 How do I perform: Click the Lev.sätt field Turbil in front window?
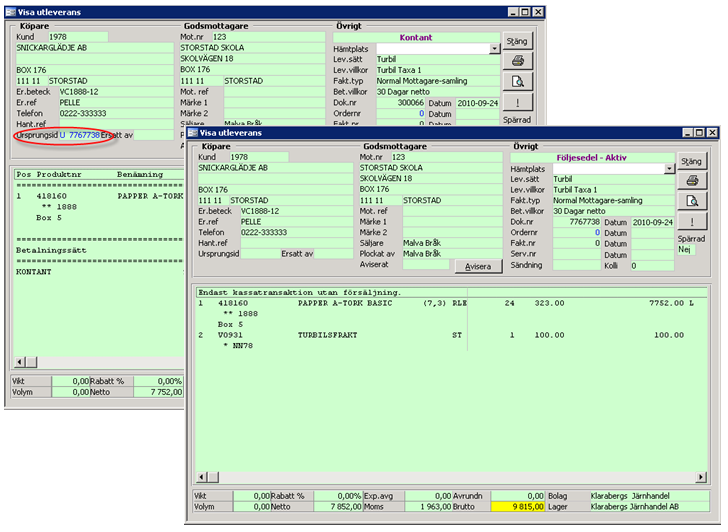613,179
